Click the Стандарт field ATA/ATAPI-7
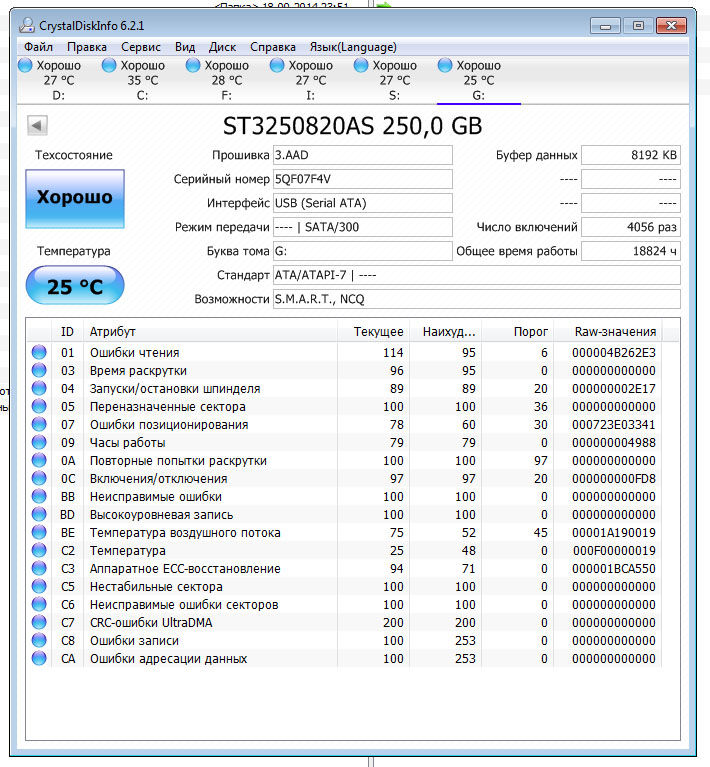Image resolution: width=710 pixels, height=767 pixels. point(477,275)
